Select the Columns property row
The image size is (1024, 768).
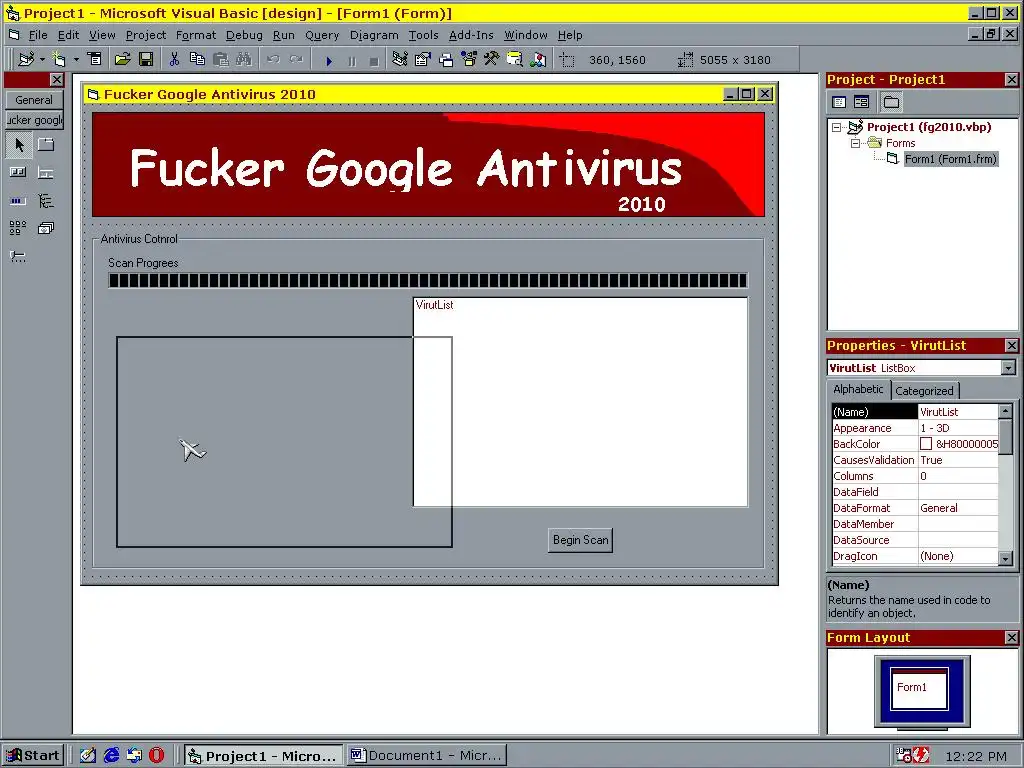[915, 476]
